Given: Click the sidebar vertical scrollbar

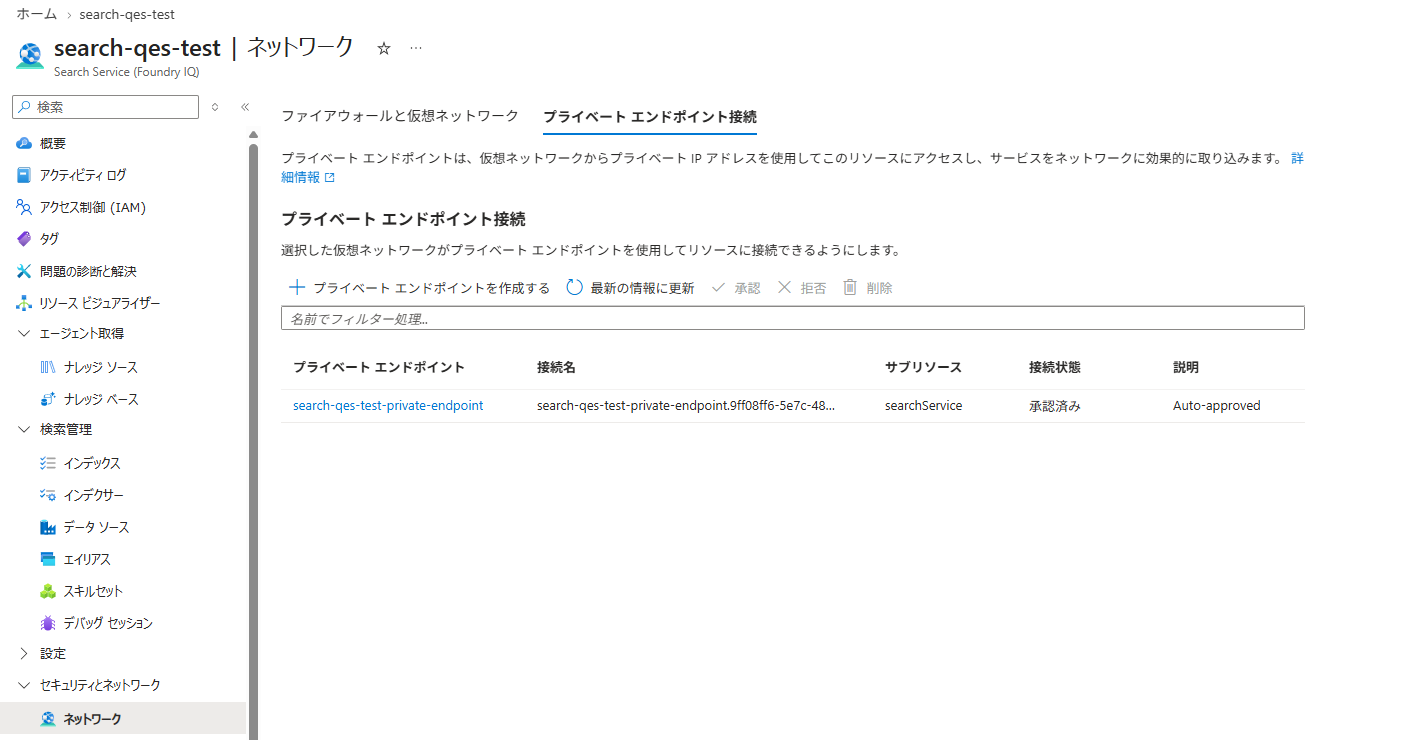Looking at the screenshot, I should pos(253,440).
